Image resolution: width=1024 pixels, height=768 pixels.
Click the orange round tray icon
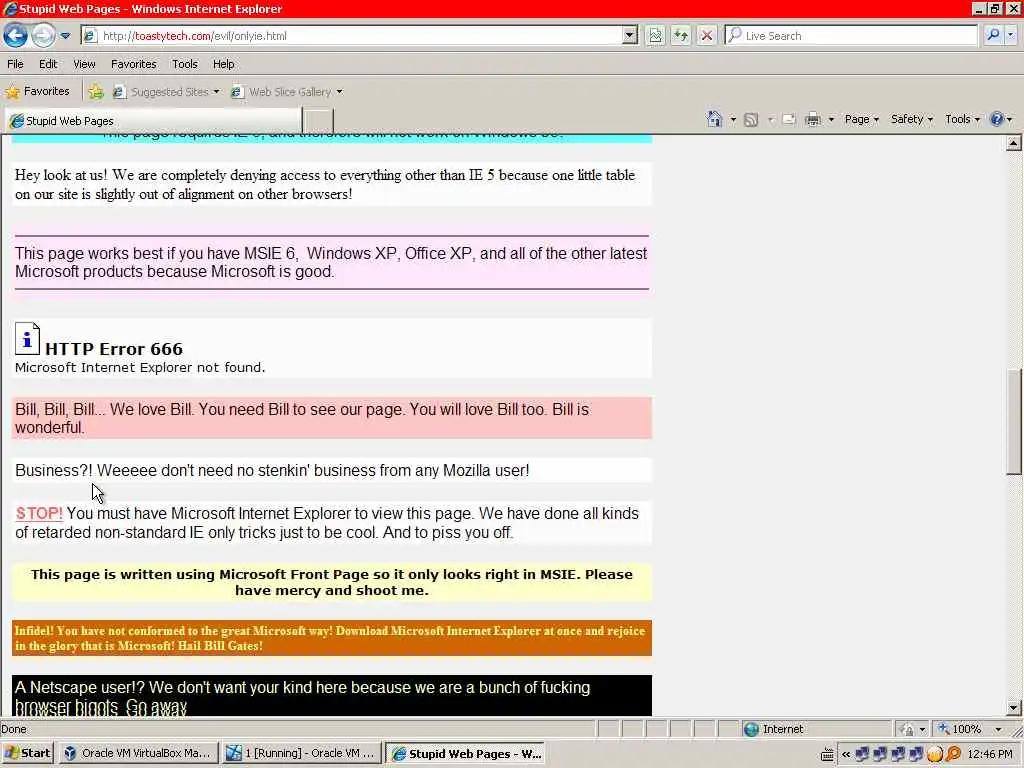point(935,754)
